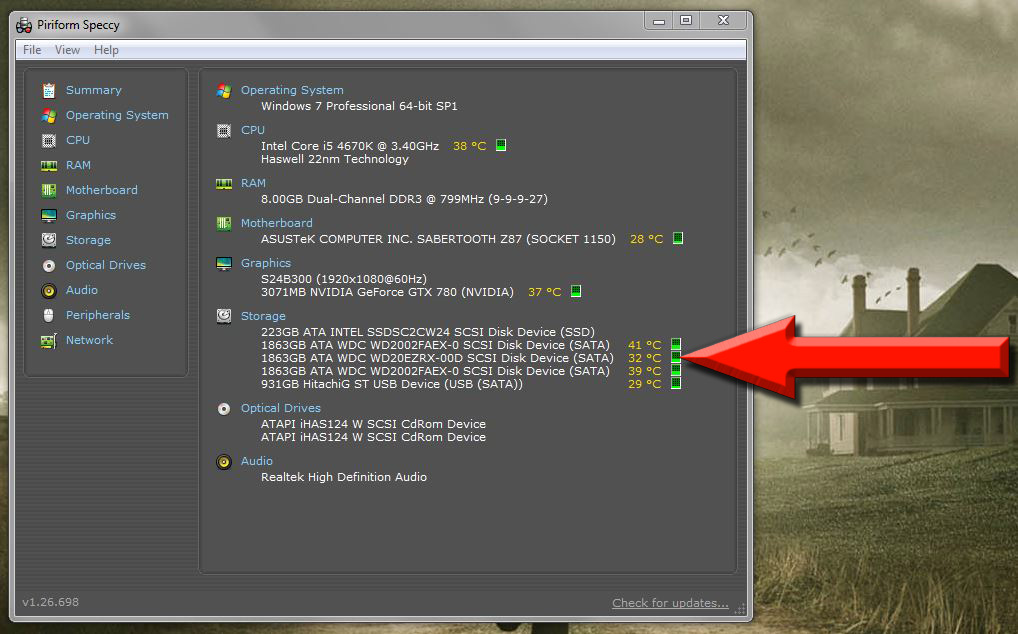1018x634 pixels.
Task: View the Peripherals sidebar section
Action: coord(97,315)
